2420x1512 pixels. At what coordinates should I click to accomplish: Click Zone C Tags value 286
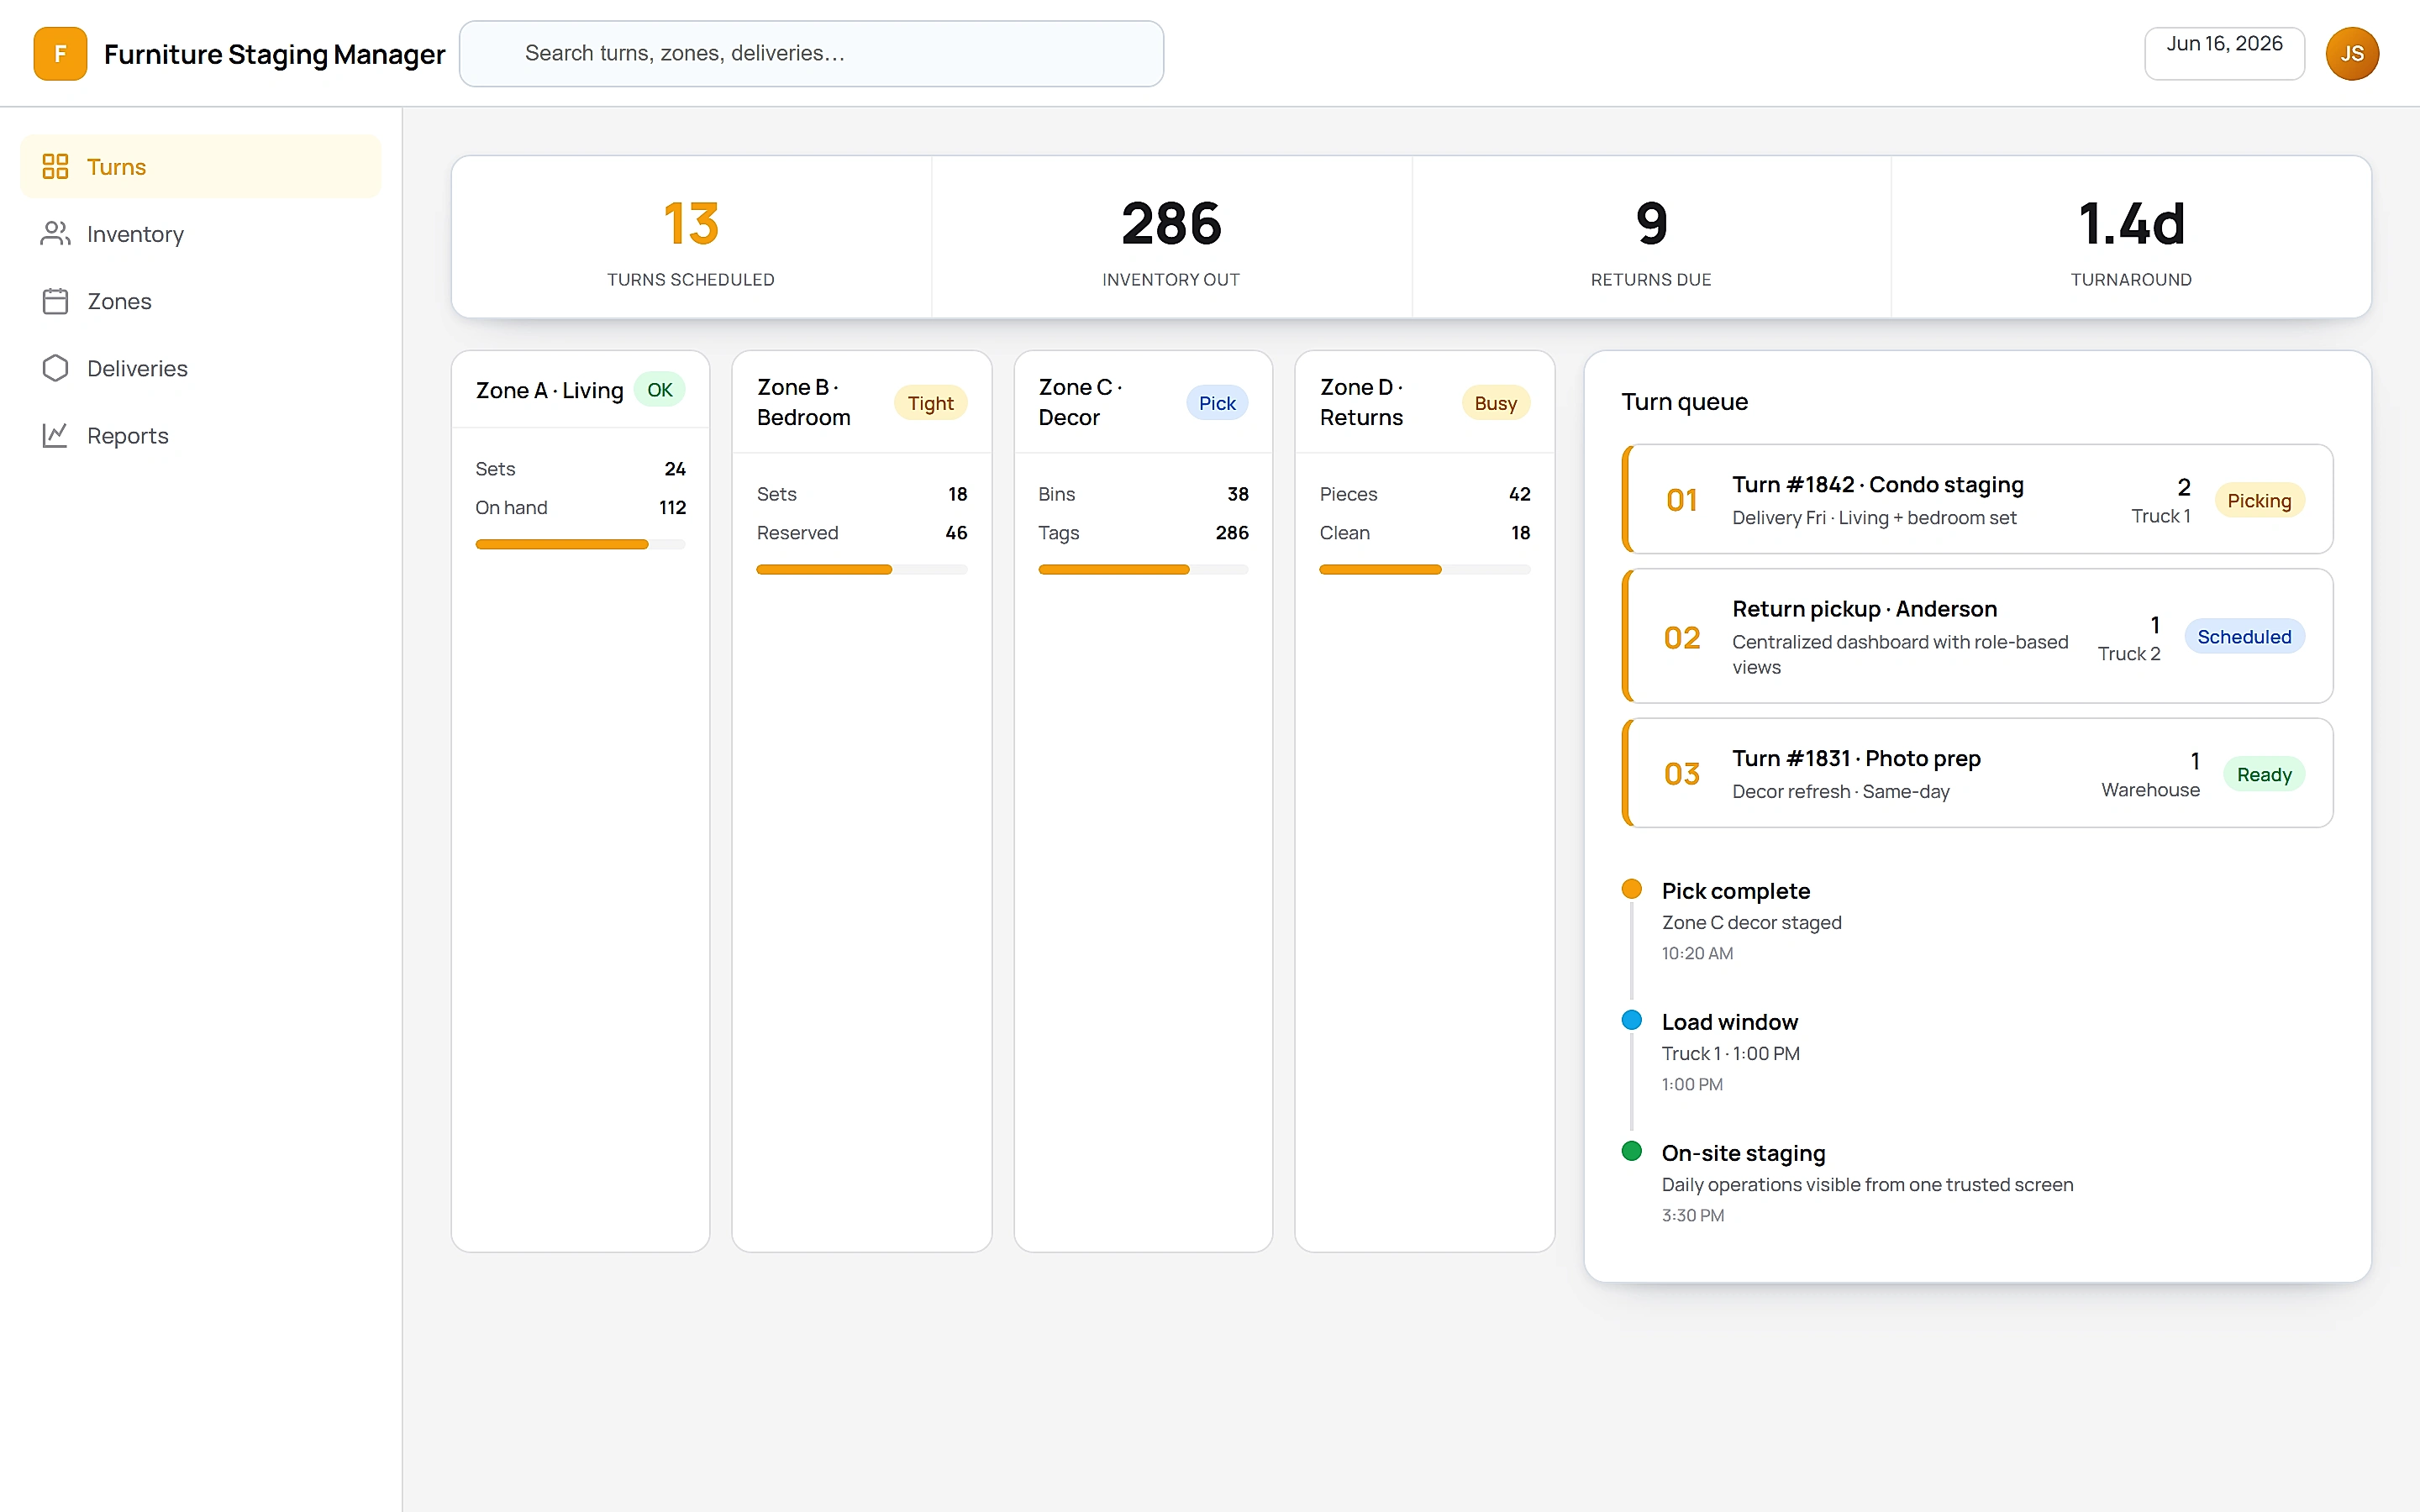(1232, 533)
